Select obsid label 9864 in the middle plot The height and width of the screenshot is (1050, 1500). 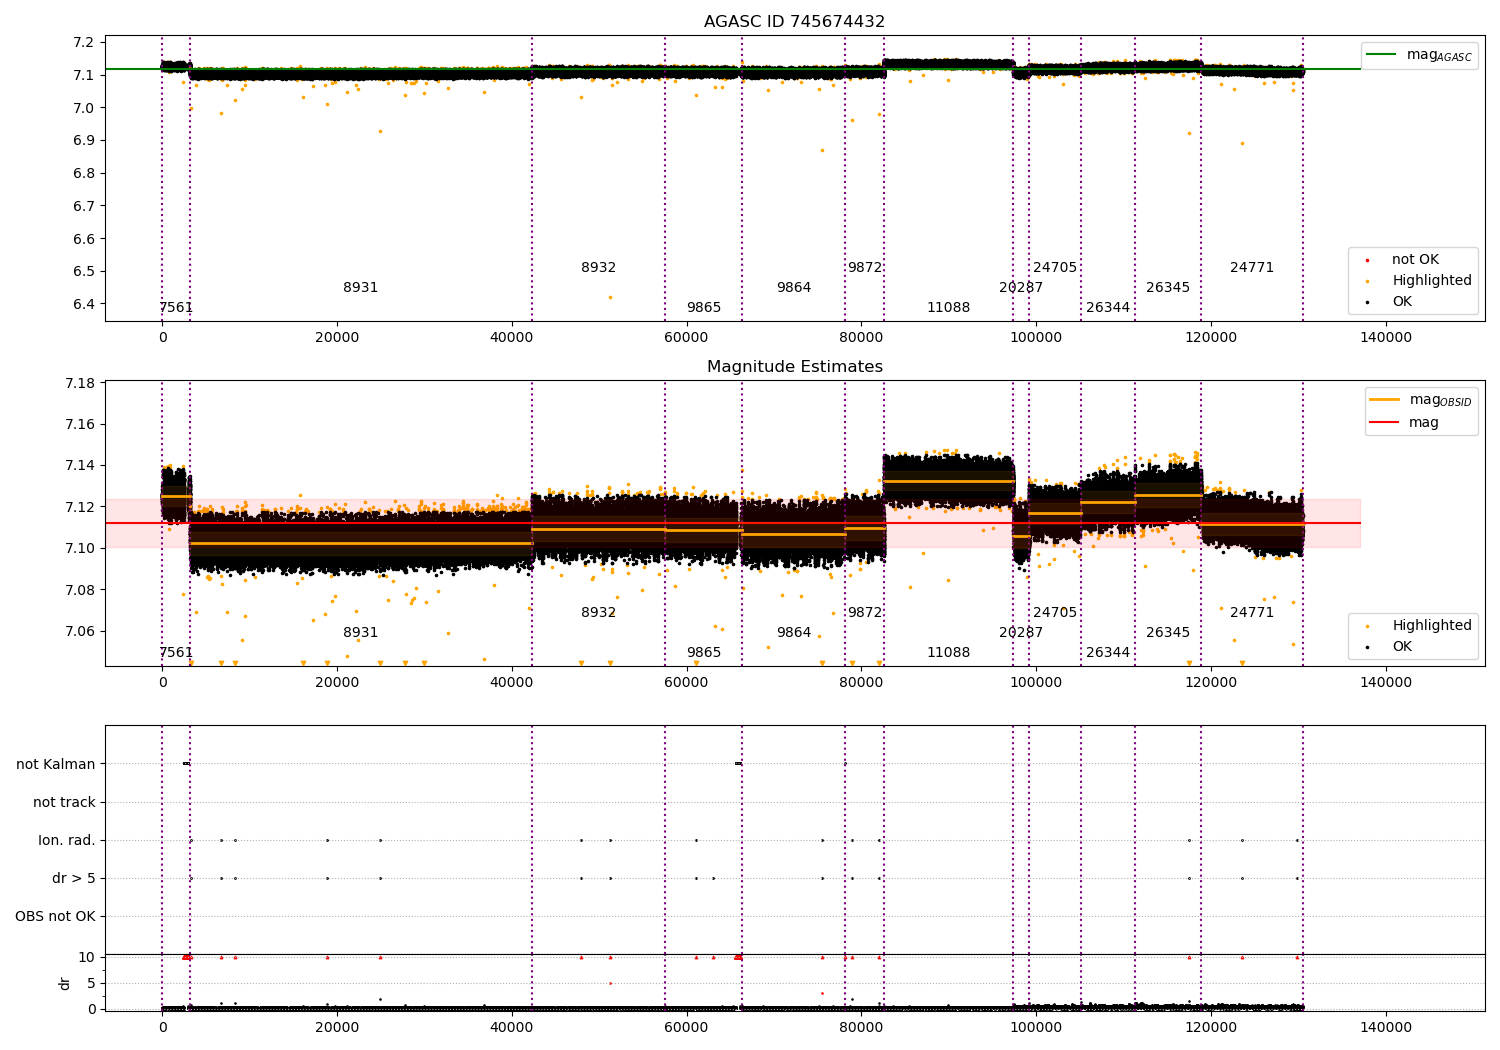click(x=794, y=633)
